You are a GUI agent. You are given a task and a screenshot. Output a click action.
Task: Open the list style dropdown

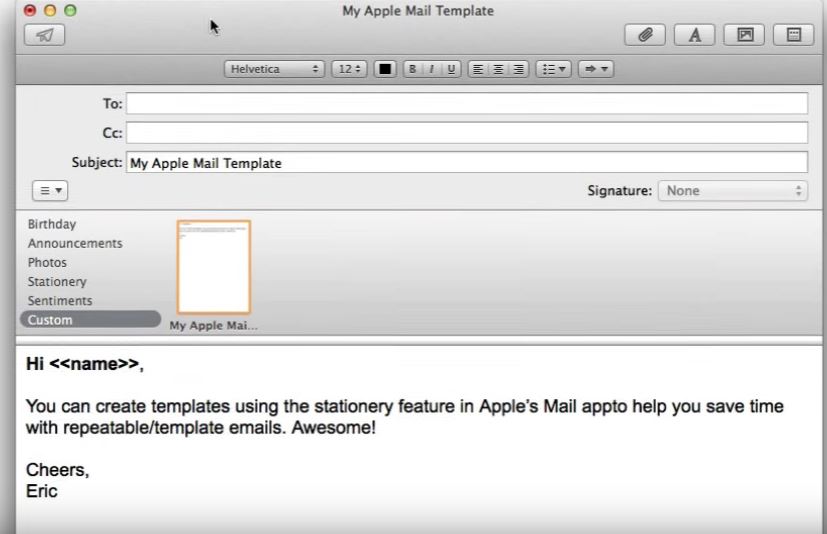point(553,69)
